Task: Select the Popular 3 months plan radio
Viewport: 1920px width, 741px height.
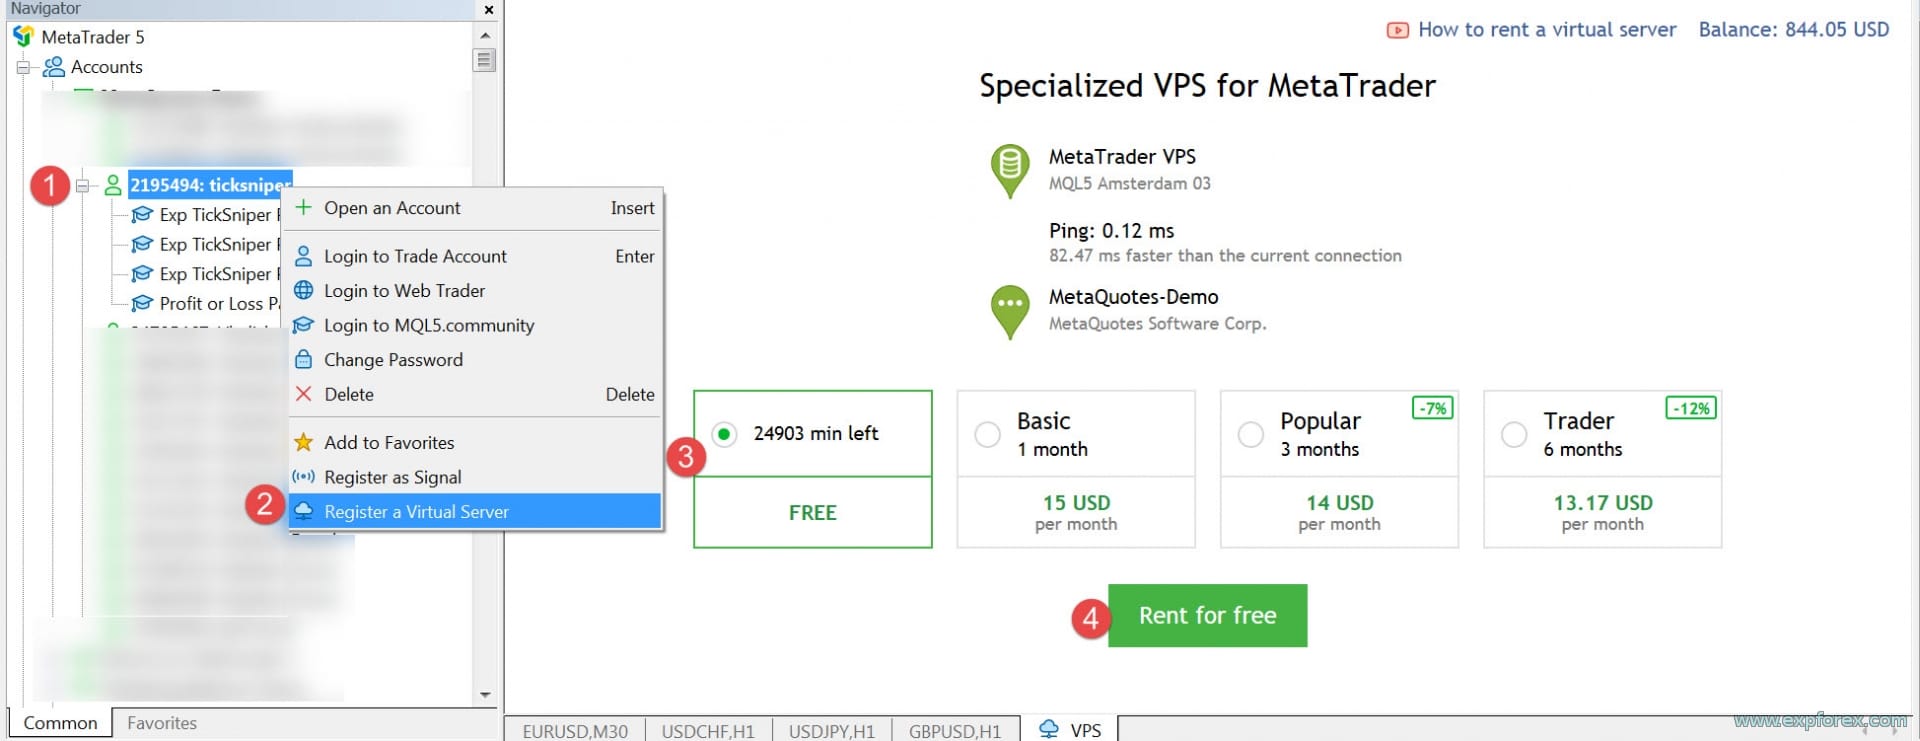Action: pyautogui.click(x=1250, y=435)
